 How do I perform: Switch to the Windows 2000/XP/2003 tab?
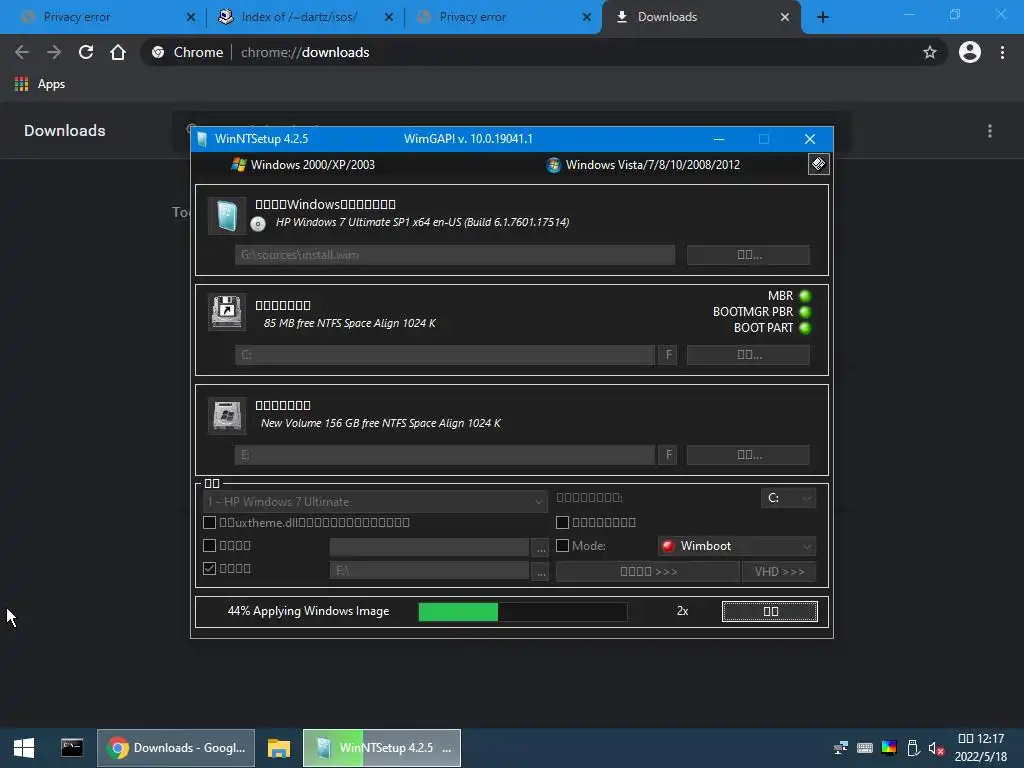(x=303, y=165)
